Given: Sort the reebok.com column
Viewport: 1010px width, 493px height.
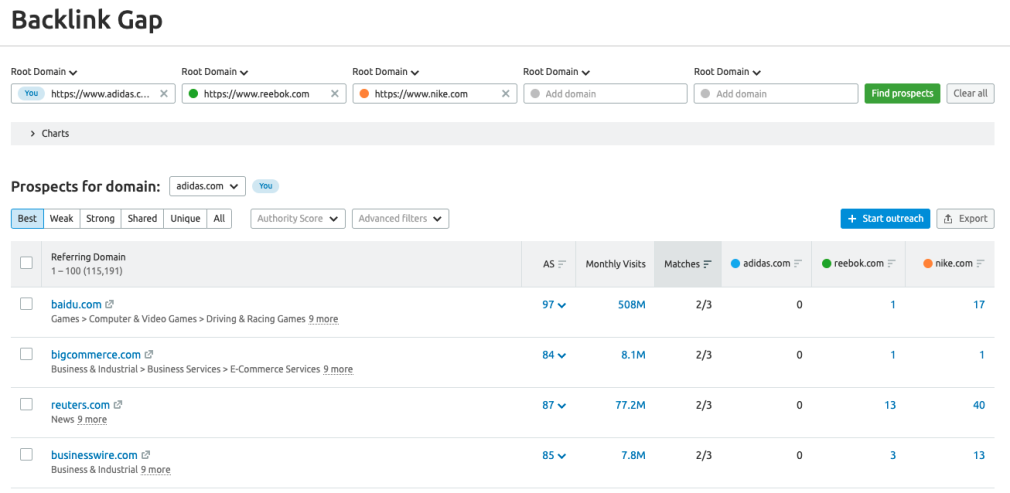Looking at the screenshot, I should pos(891,264).
